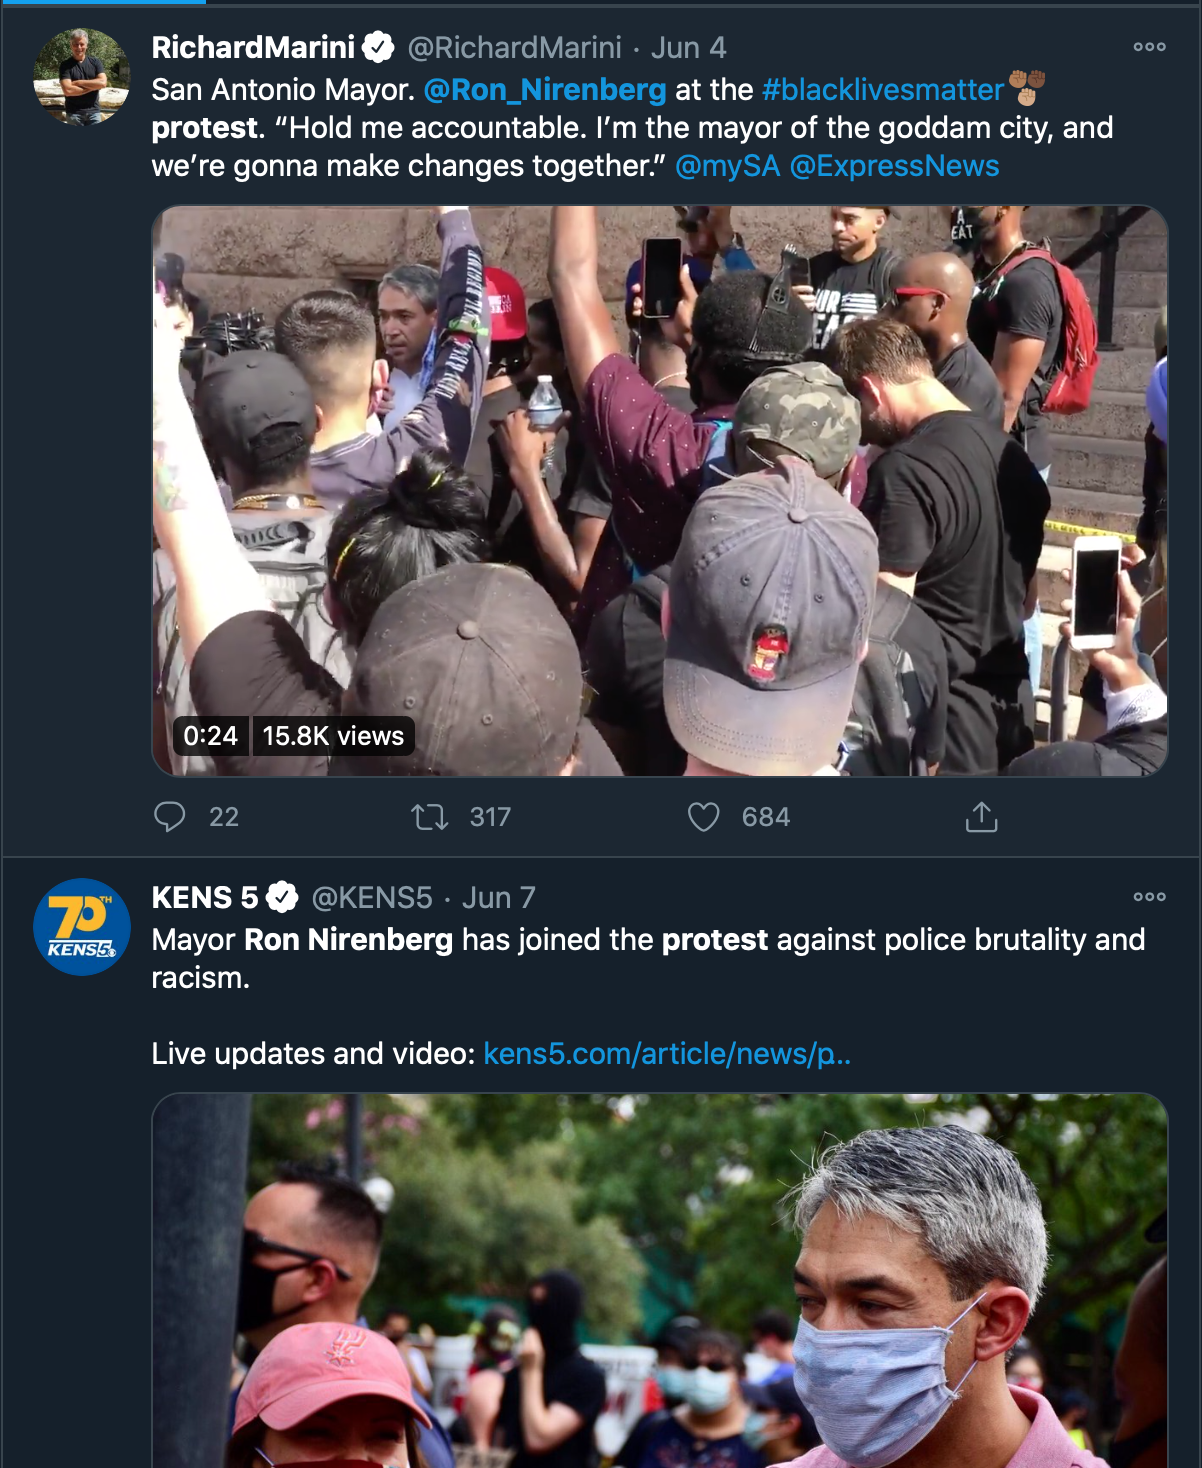Screen dimensions: 1202x1468
Task: Retweet the RichardMarini protest tweet
Action: 430,817
